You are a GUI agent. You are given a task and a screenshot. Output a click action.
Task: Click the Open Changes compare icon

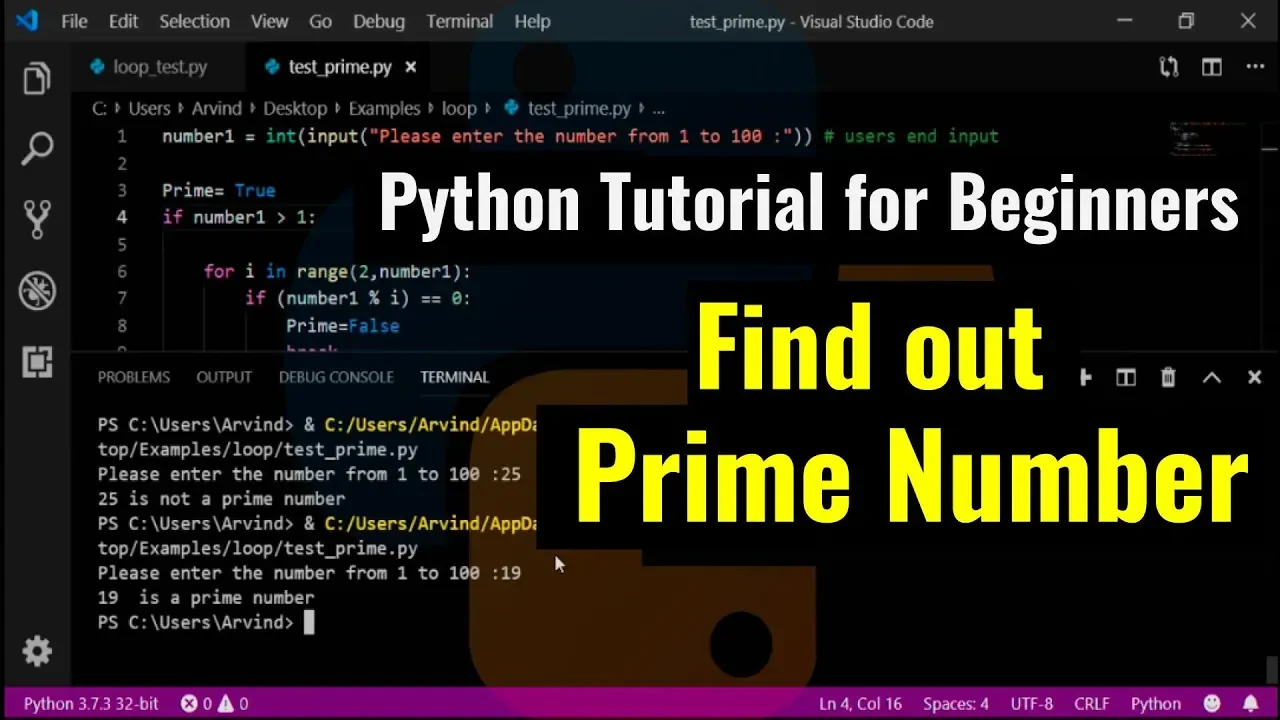[x=1168, y=67]
